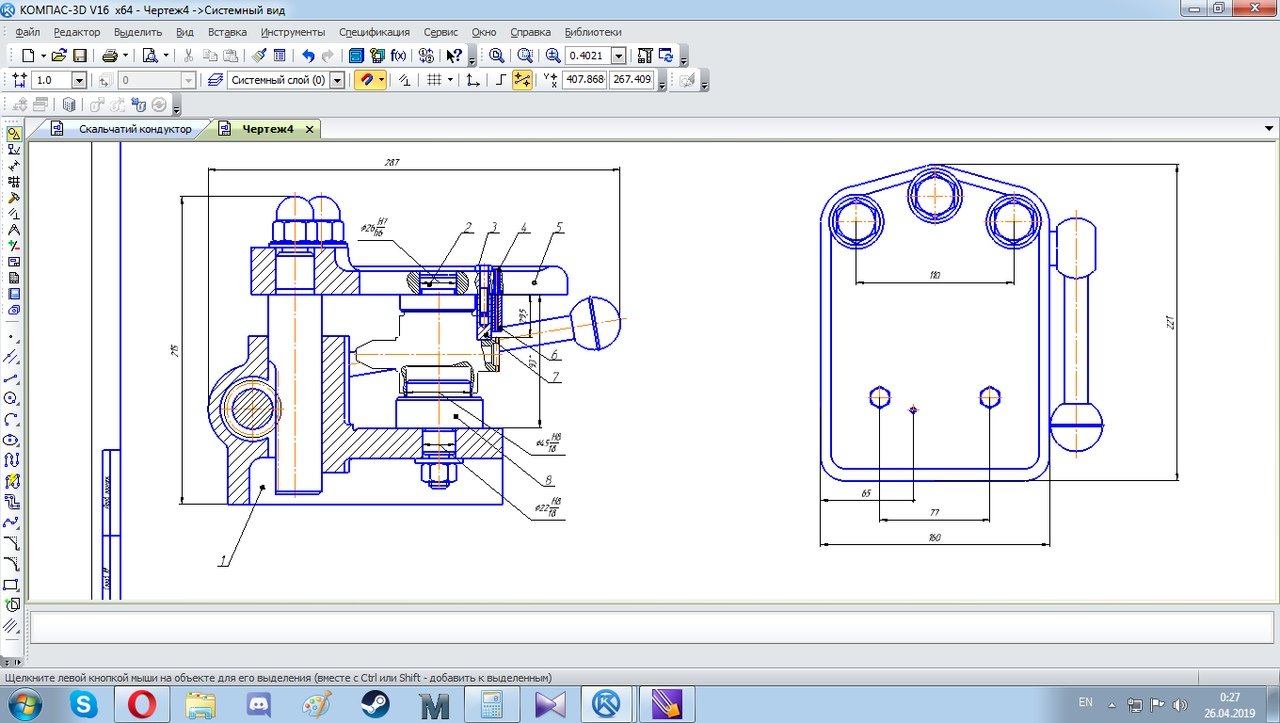Expand the view scale 1.0 dropdown
The width and height of the screenshot is (1280, 723).
tap(79, 80)
